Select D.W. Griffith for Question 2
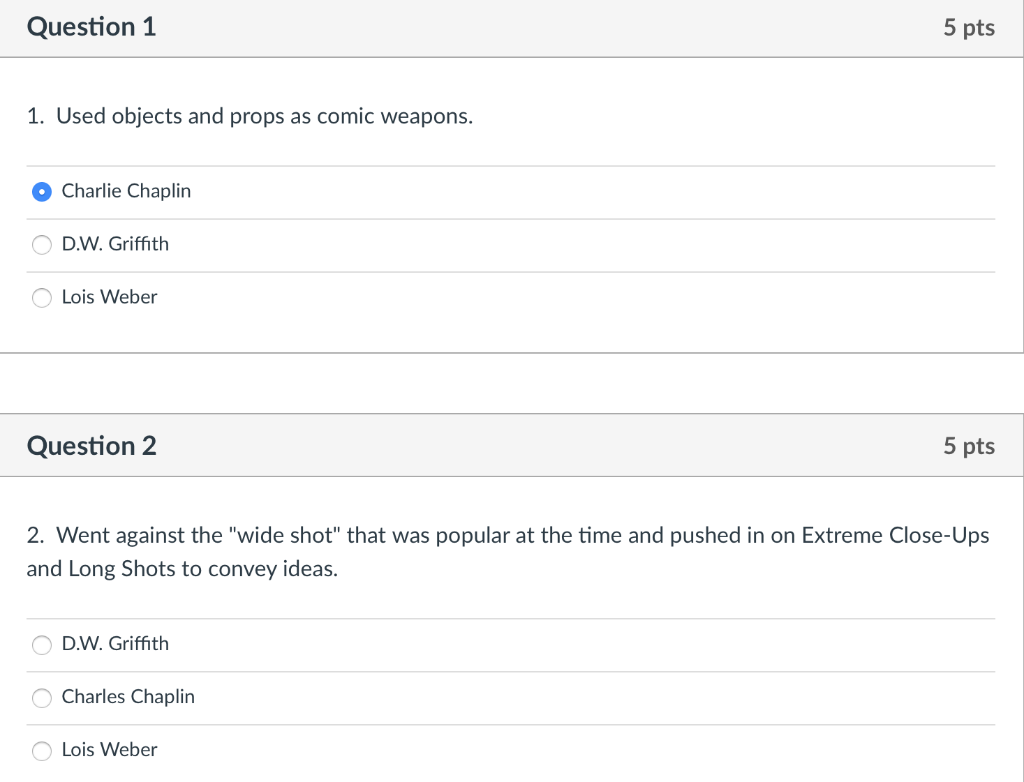1024x782 pixels. click(x=42, y=645)
